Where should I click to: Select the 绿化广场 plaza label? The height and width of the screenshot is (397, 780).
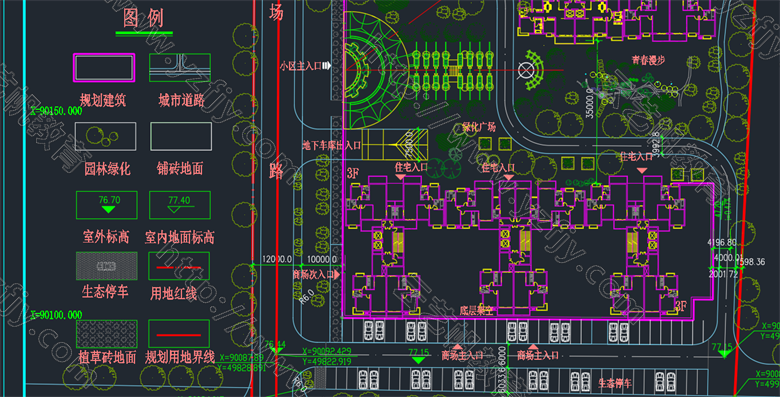[x=479, y=127]
